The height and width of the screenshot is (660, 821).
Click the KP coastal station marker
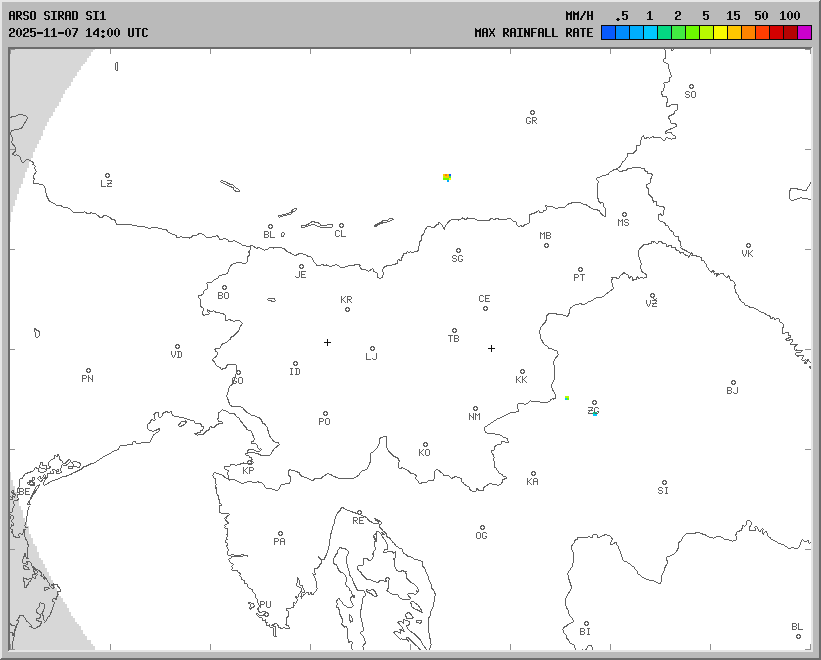(250, 463)
